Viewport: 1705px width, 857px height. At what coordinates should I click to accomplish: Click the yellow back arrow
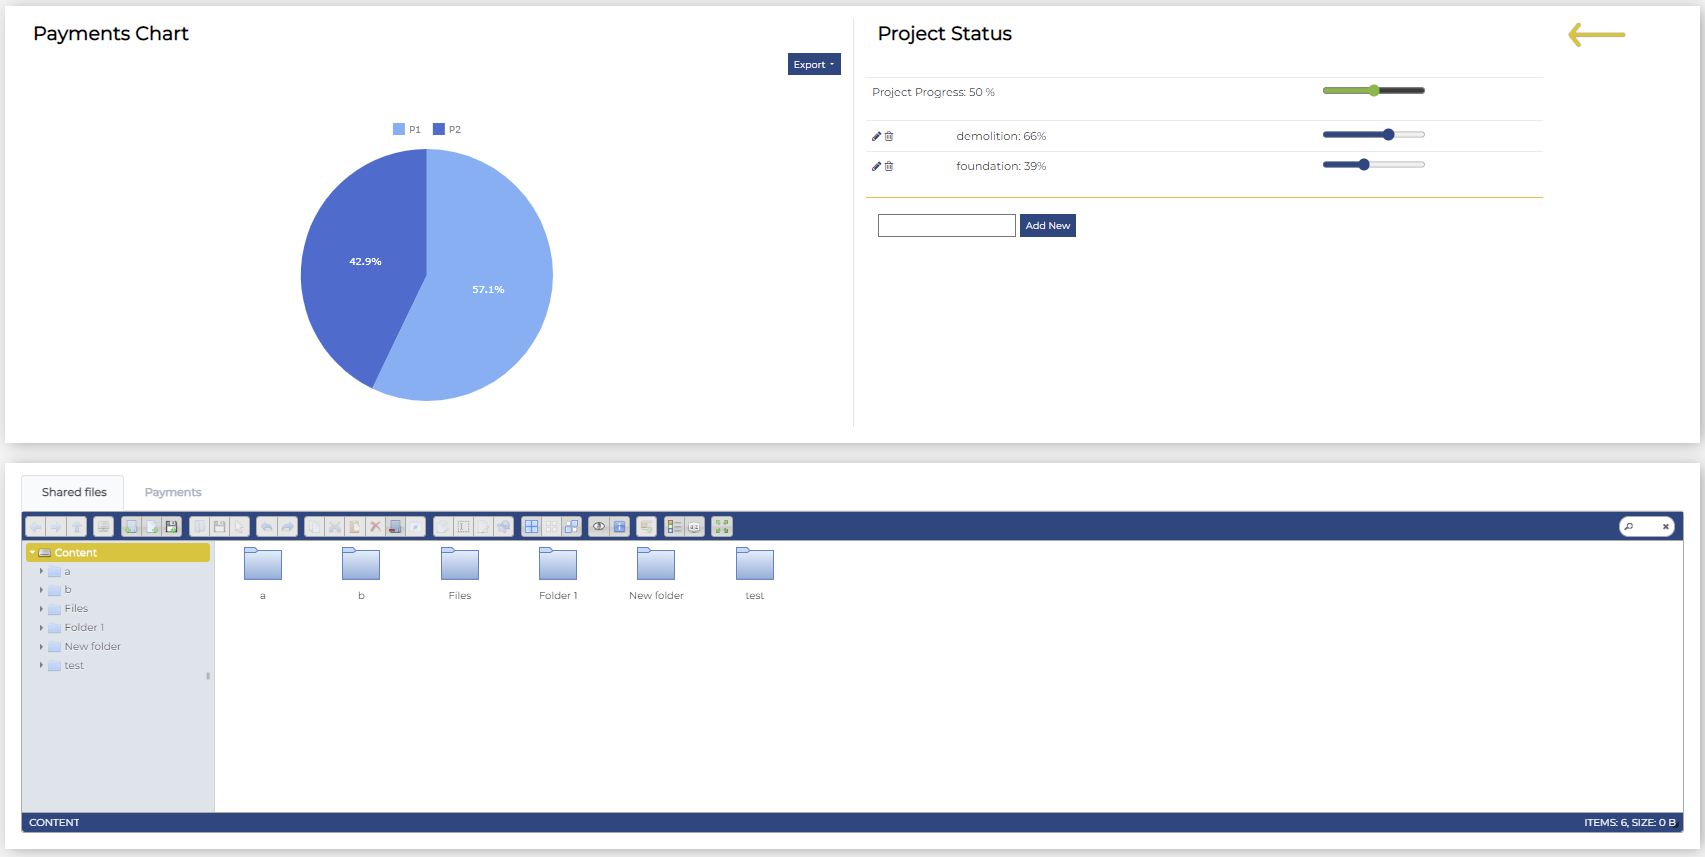[x=1596, y=35]
